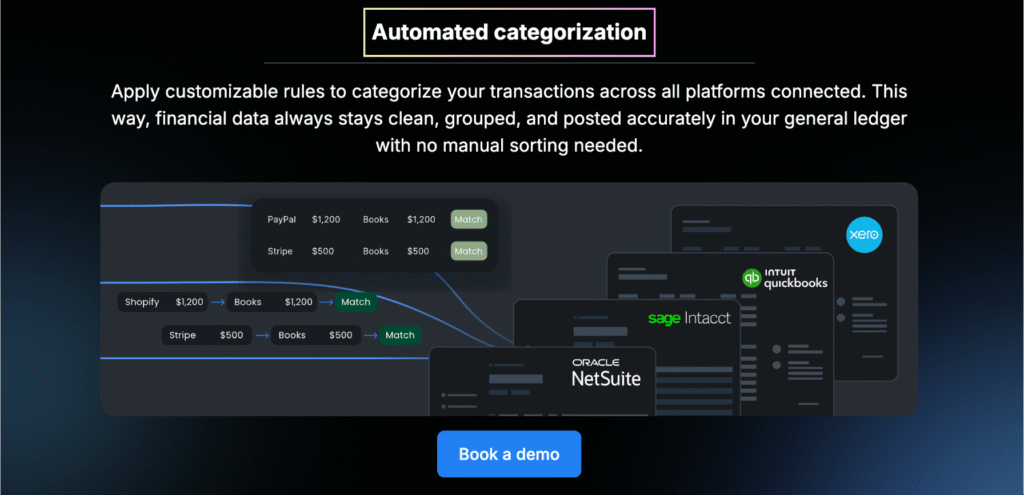Click arrow between Stripe $500 and Books chips
This screenshot has height=495, width=1024.
click(261, 336)
